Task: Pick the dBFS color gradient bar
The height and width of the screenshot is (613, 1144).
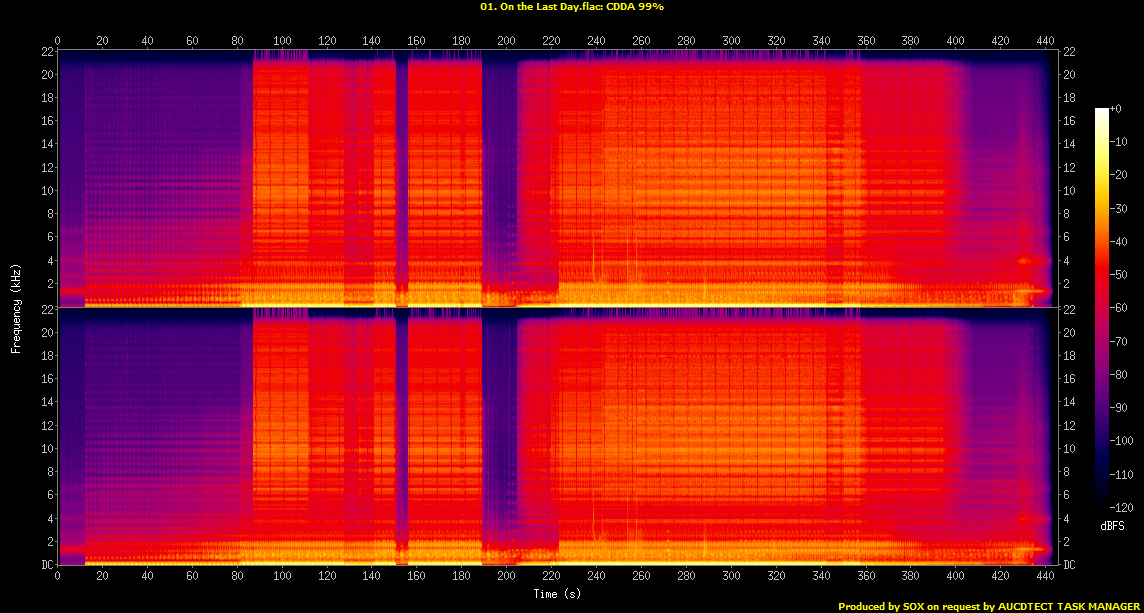Action: (x=1102, y=307)
